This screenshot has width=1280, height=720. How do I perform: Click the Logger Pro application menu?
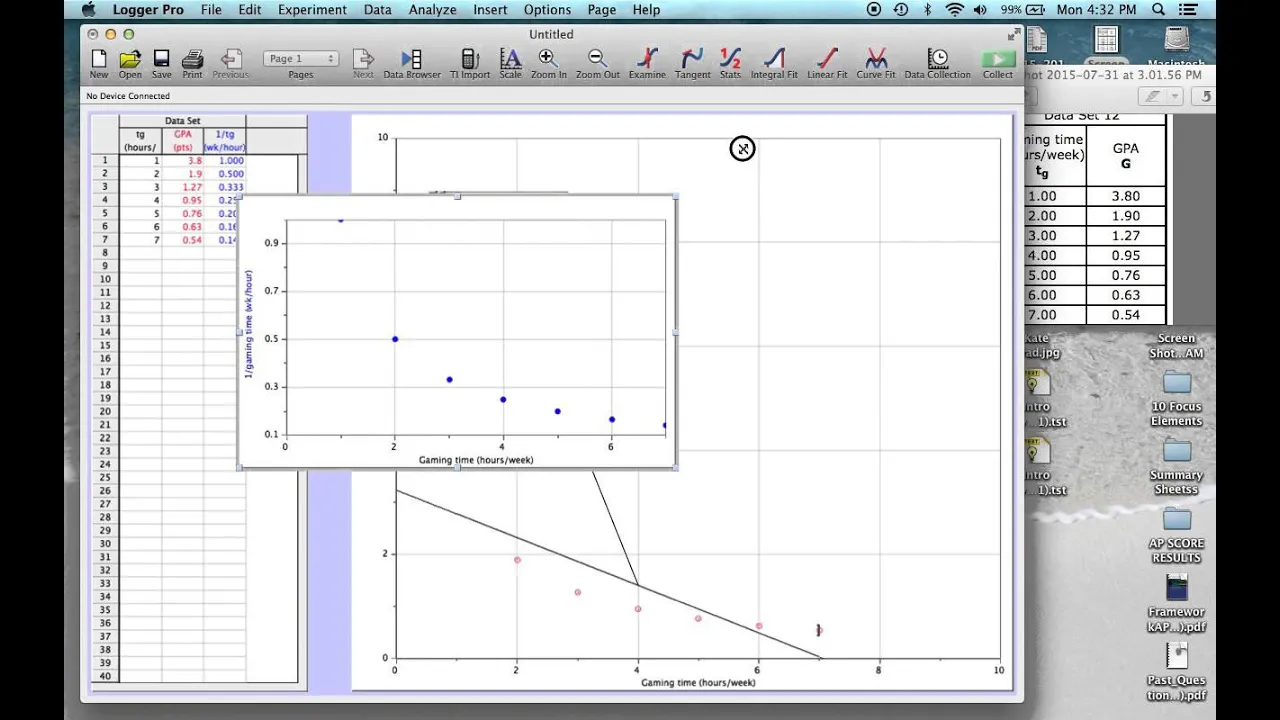coord(147,10)
